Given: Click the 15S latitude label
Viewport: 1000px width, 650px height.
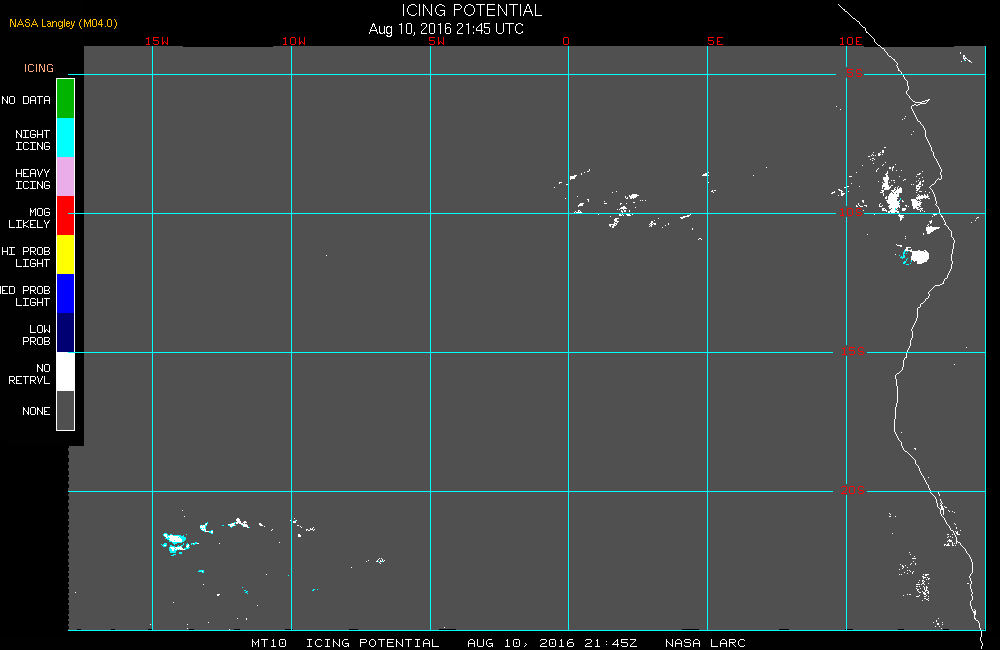Looking at the screenshot, I should (852, 351).
